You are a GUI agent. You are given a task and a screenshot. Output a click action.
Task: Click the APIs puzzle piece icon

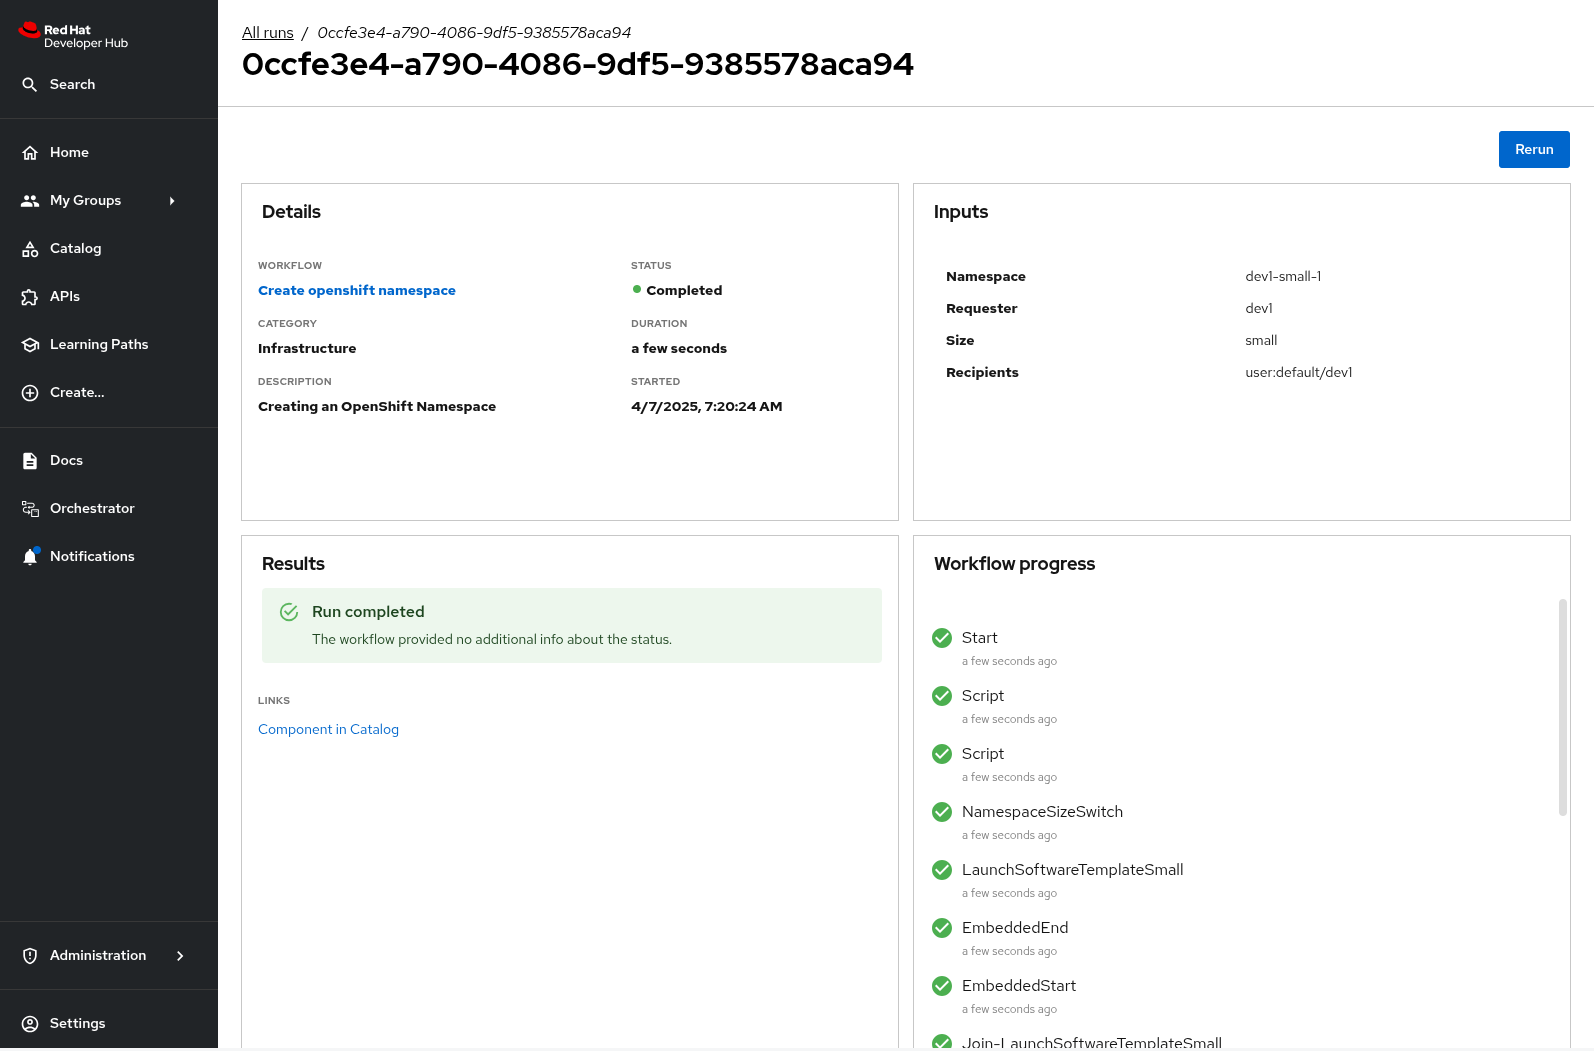[30, 297]
